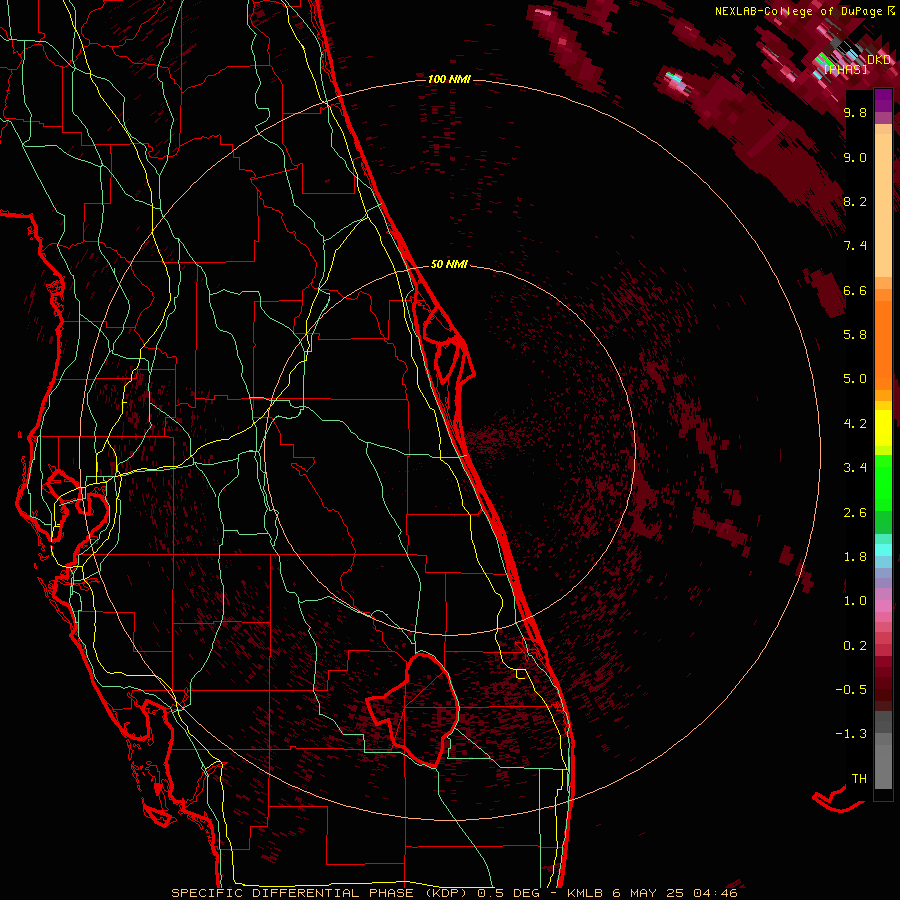Select the 4.2 scale value
900x900 pixels.
(855, 424)
